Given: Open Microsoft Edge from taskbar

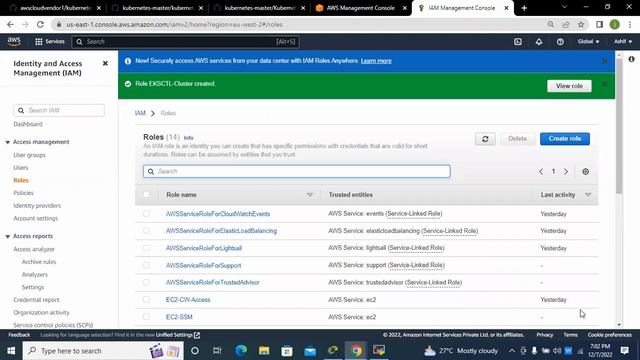Looking at the screenshot, I should point(241,351).
